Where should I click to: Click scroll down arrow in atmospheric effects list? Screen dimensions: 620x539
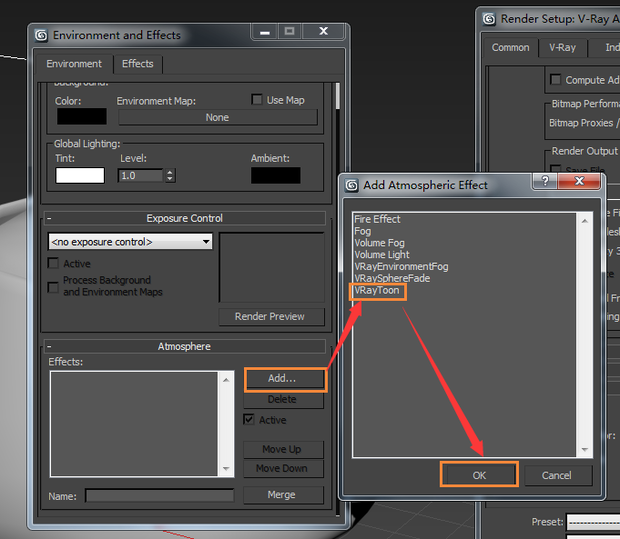coord(584,449)
